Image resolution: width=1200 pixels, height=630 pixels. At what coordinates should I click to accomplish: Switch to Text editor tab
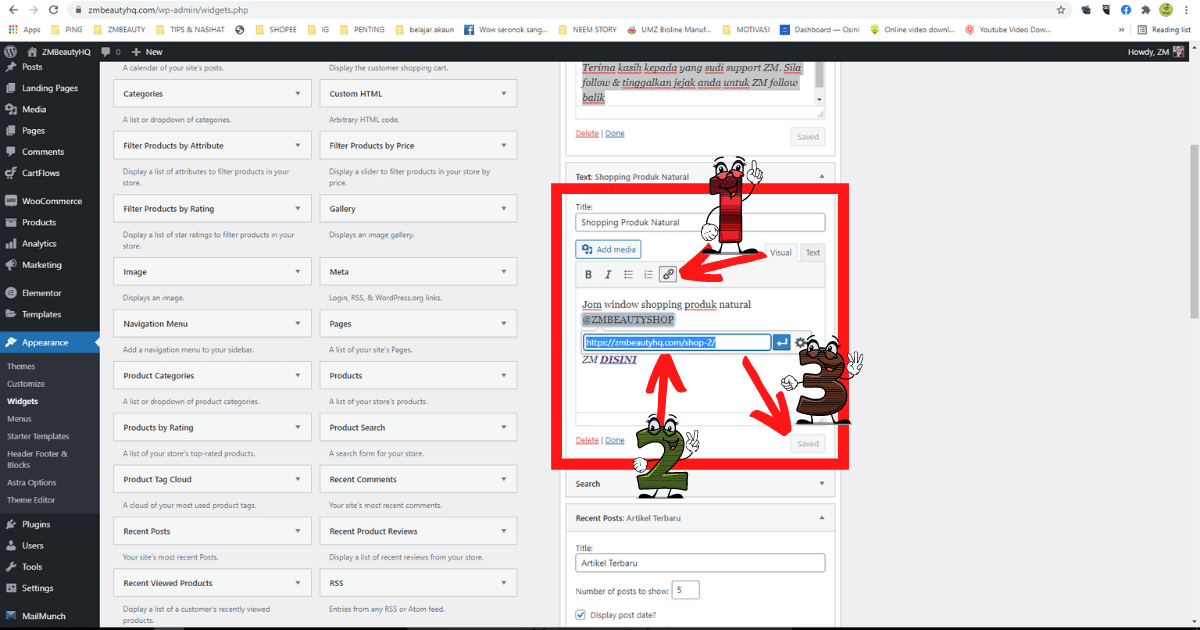[813, 253]
